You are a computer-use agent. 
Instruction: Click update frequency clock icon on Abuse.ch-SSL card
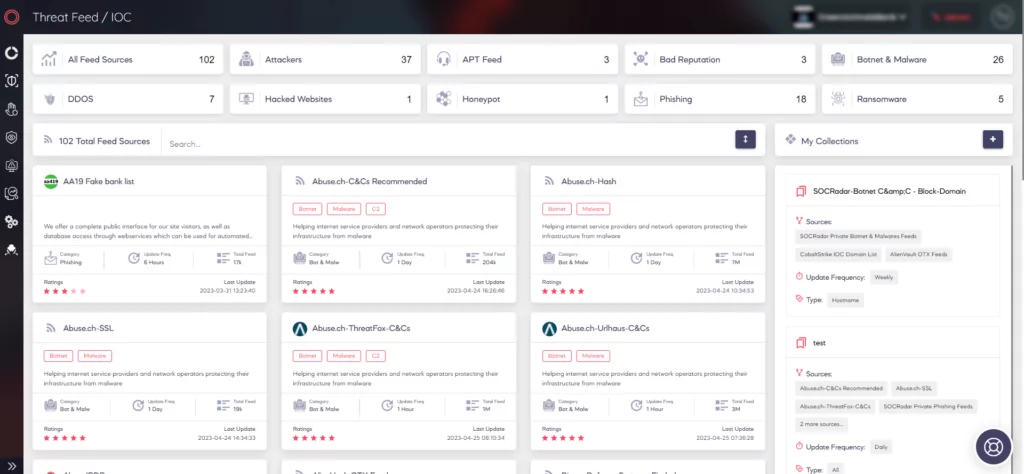pyautogui.click(x=138, y=405)
